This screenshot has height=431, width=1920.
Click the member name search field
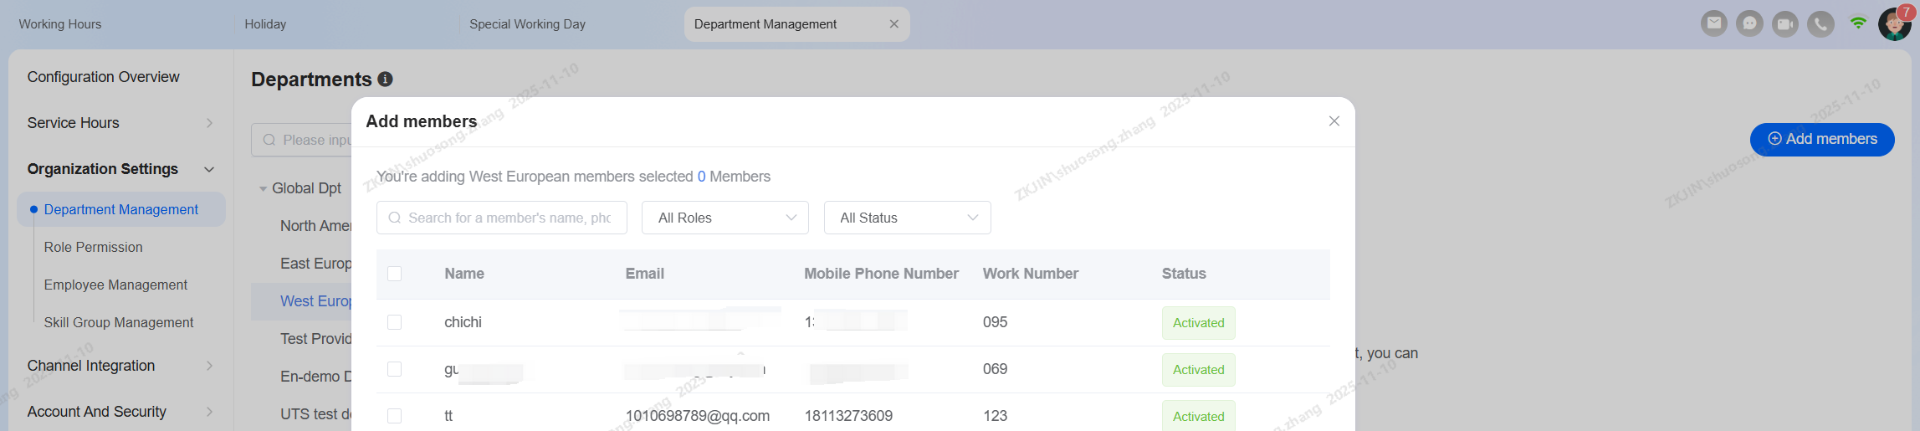(x=508, y=218)
